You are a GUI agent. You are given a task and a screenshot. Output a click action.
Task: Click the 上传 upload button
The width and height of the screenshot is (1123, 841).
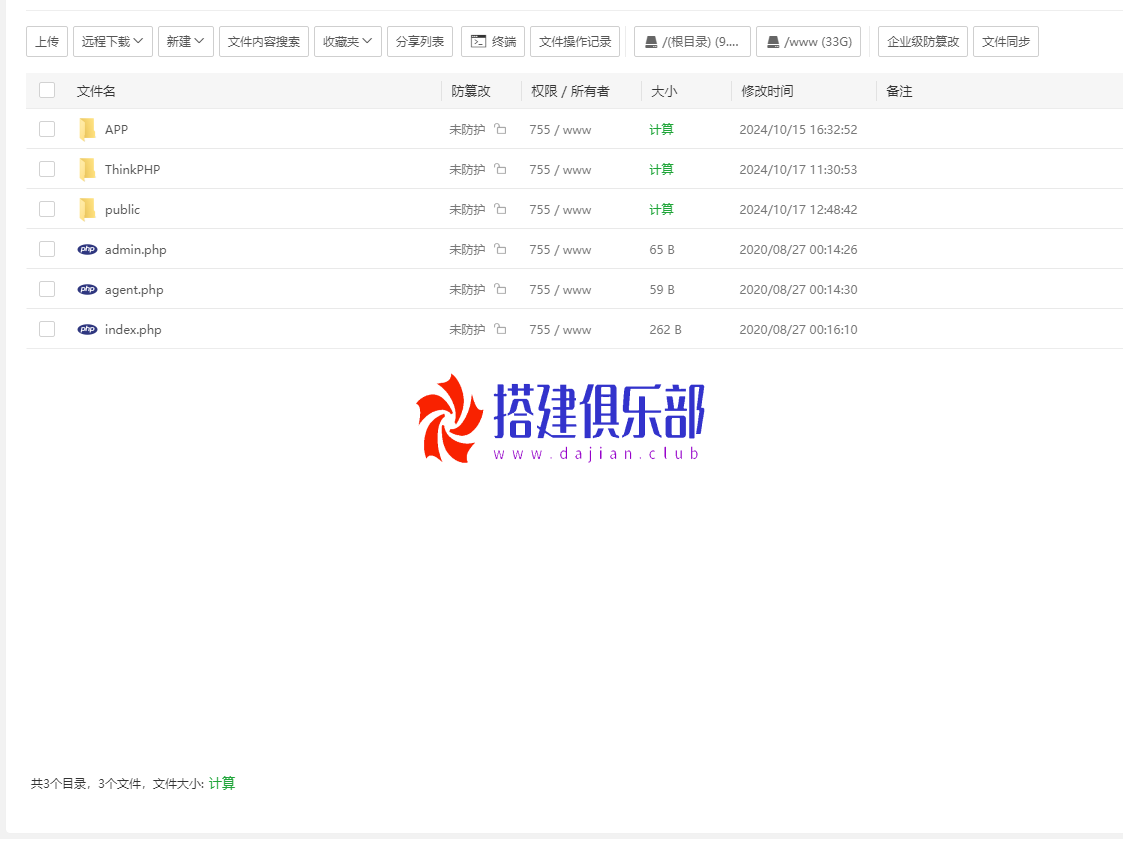(x=47, y=42)
